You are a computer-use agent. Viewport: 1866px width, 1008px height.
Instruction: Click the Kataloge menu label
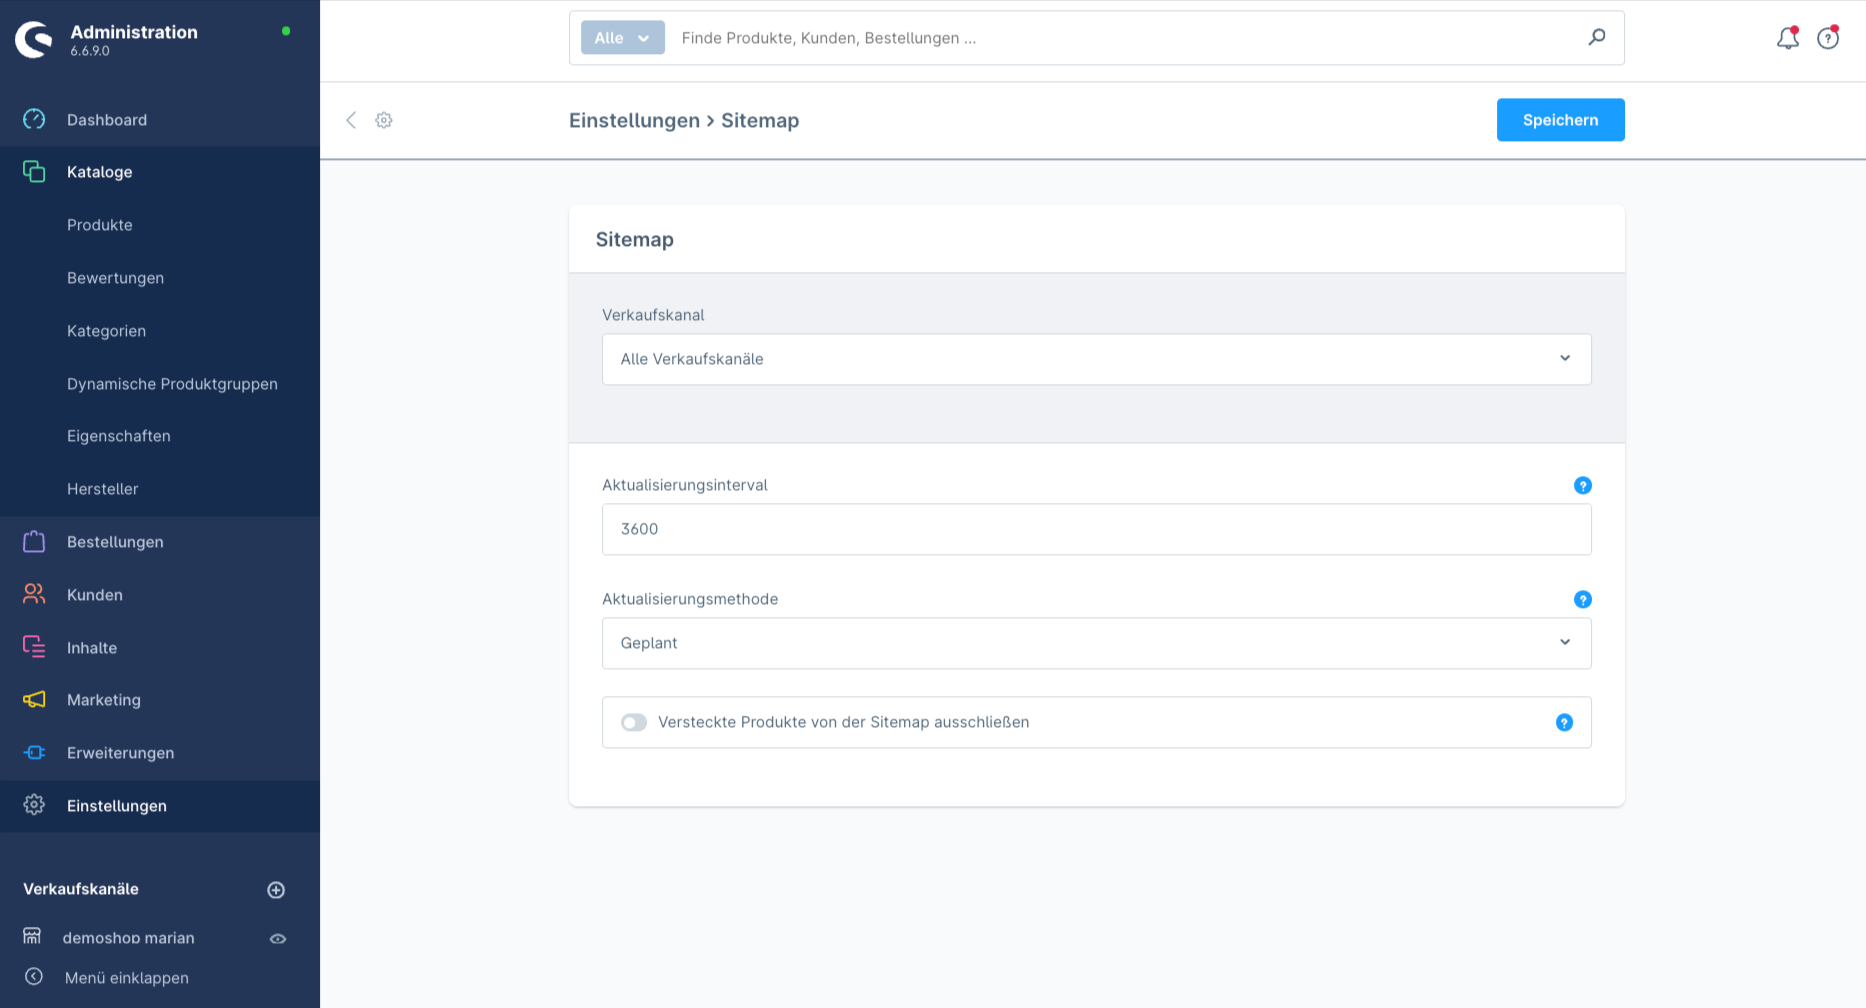point(100,172)
